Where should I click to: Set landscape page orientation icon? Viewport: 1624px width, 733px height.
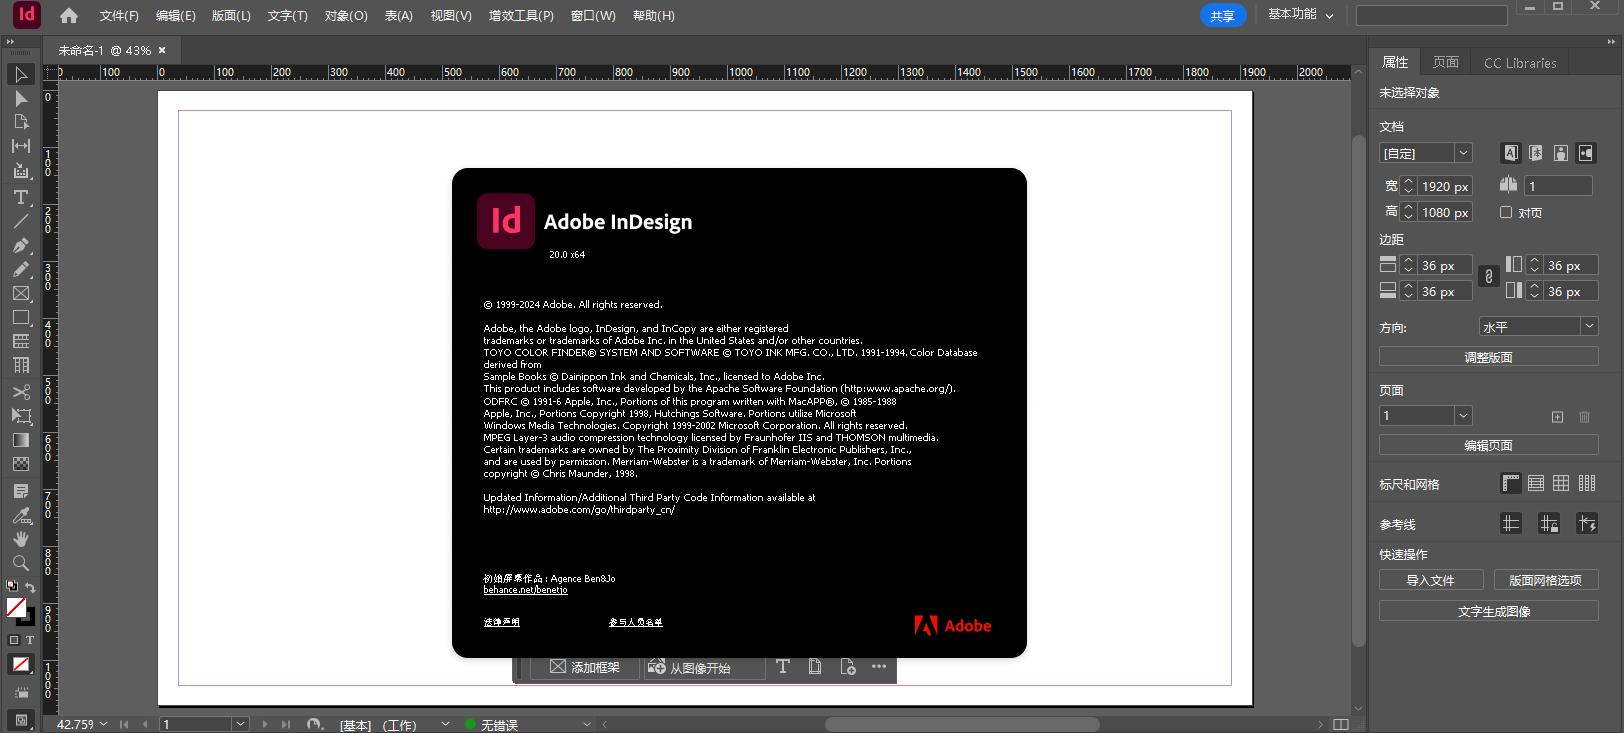(x=1586, y=153)
